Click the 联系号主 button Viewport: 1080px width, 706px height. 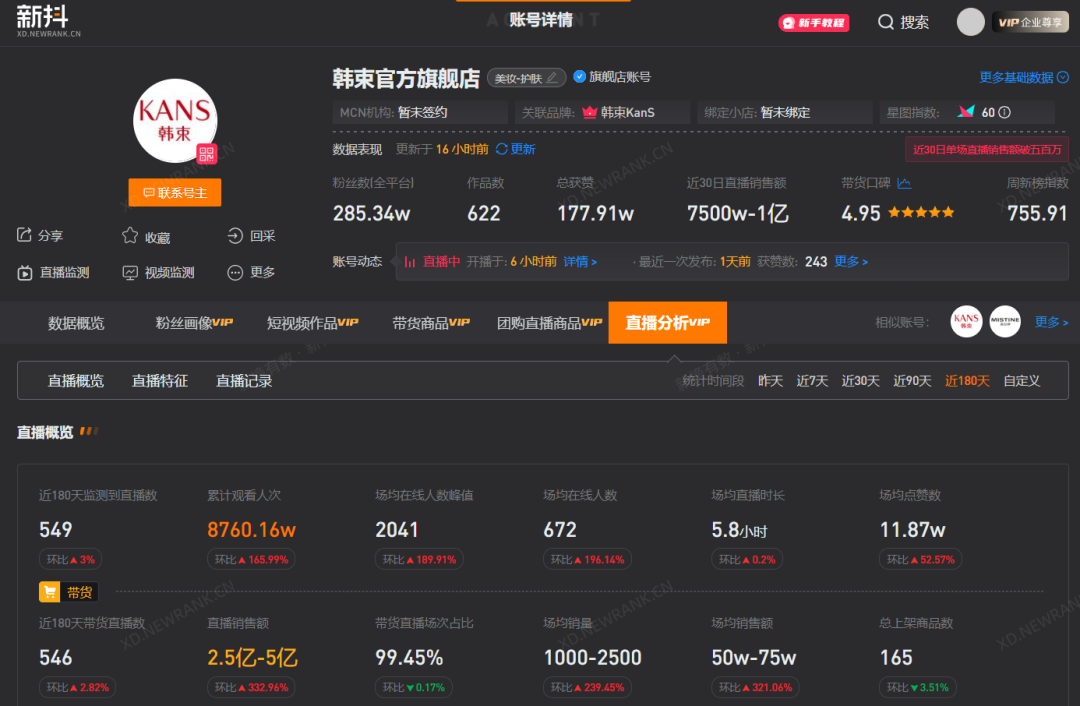pos(175,193)
